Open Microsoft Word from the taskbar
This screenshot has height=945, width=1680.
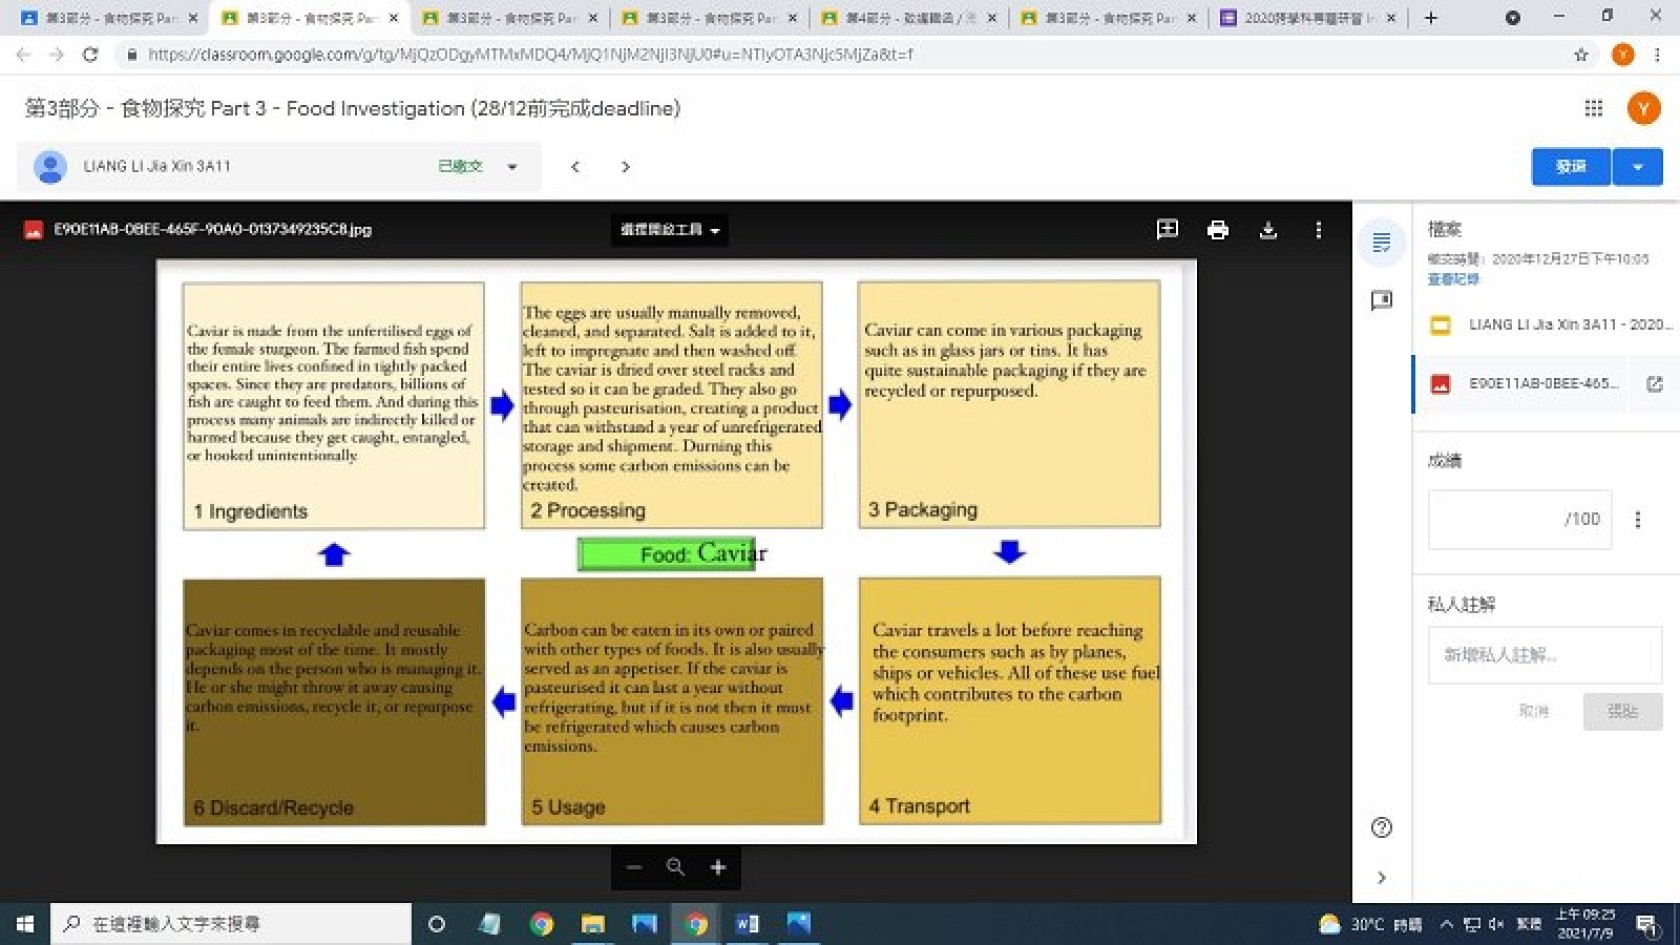coord(746,924)
